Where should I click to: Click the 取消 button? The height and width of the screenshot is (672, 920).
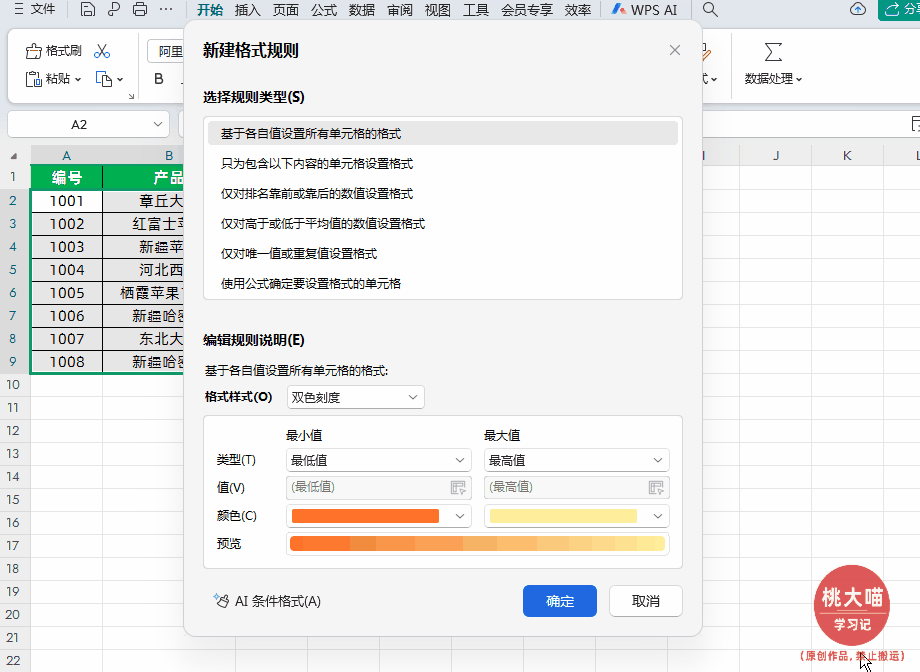[645, 601]
